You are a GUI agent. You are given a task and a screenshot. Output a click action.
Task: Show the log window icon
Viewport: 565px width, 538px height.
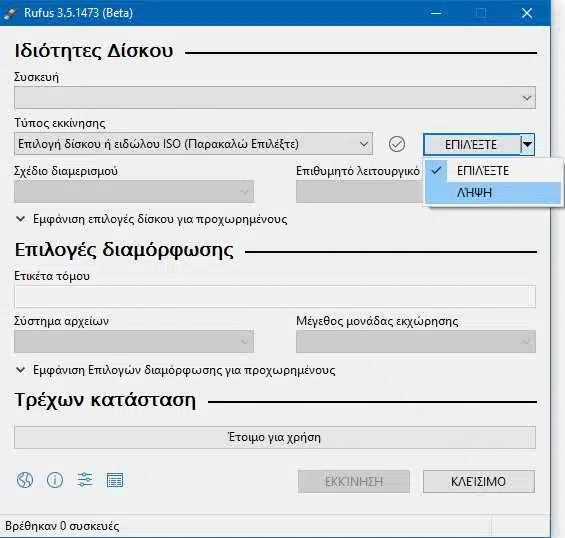tap(115, 480)
